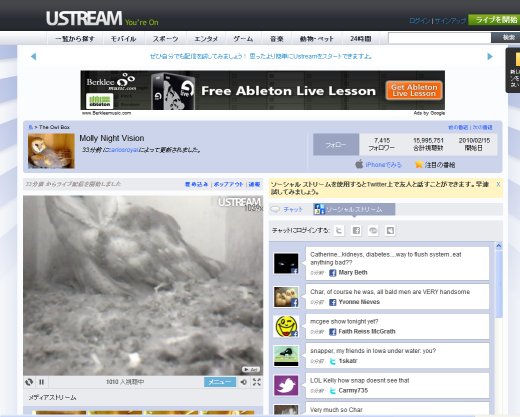Viewport: 520px width, 417px height.
Task: Click the ポップアウト link
Action: [x=228, y=184]
